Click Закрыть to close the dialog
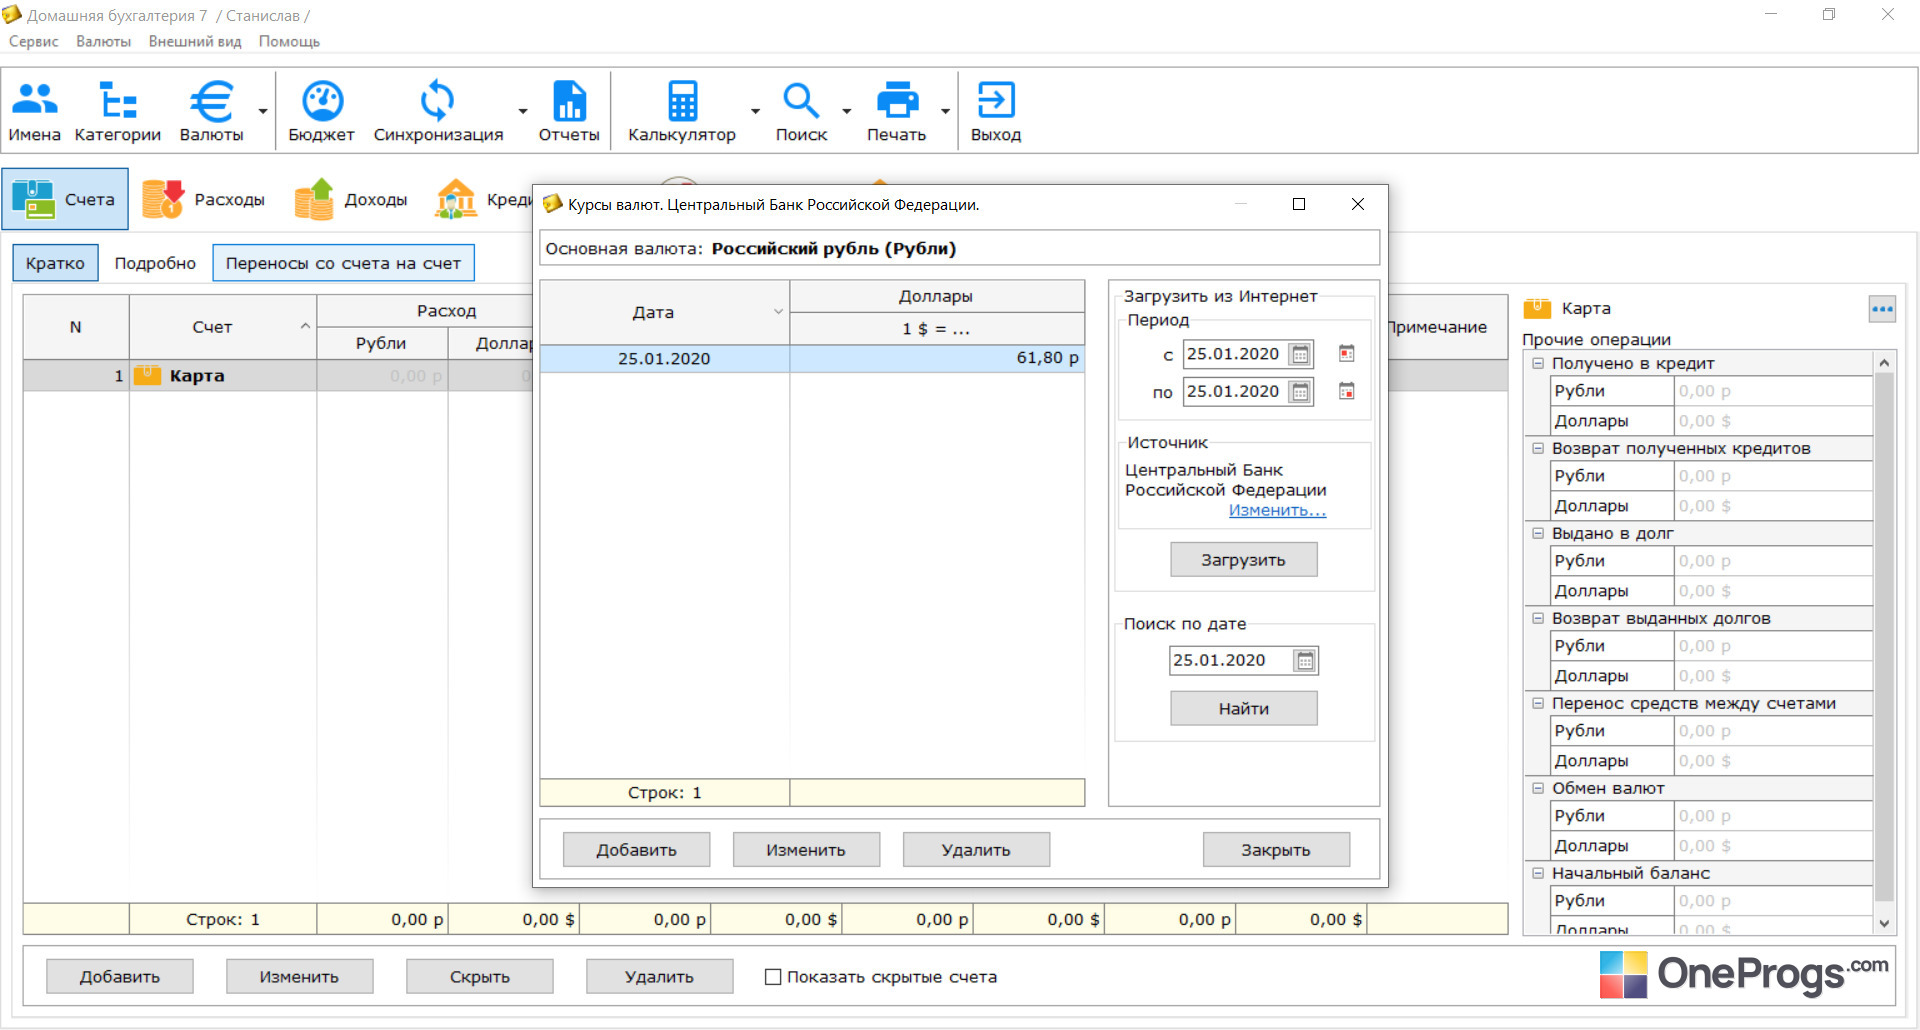Image resolution: width=1920 pixels, height=1030 pixels. 1276,850
